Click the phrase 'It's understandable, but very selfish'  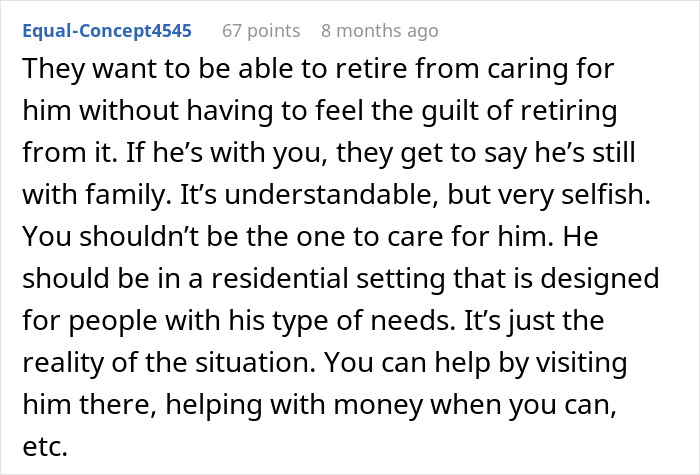415,195
